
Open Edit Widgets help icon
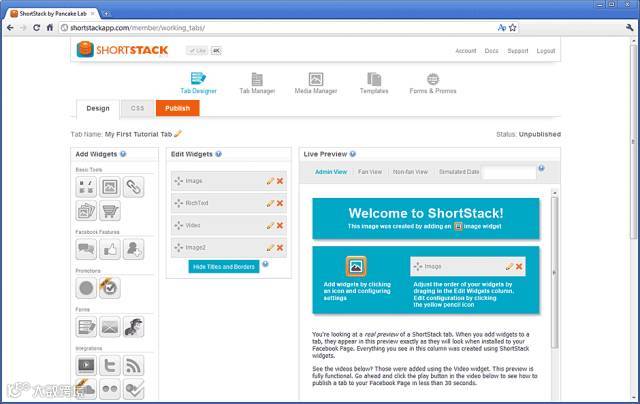pos(218,154)
